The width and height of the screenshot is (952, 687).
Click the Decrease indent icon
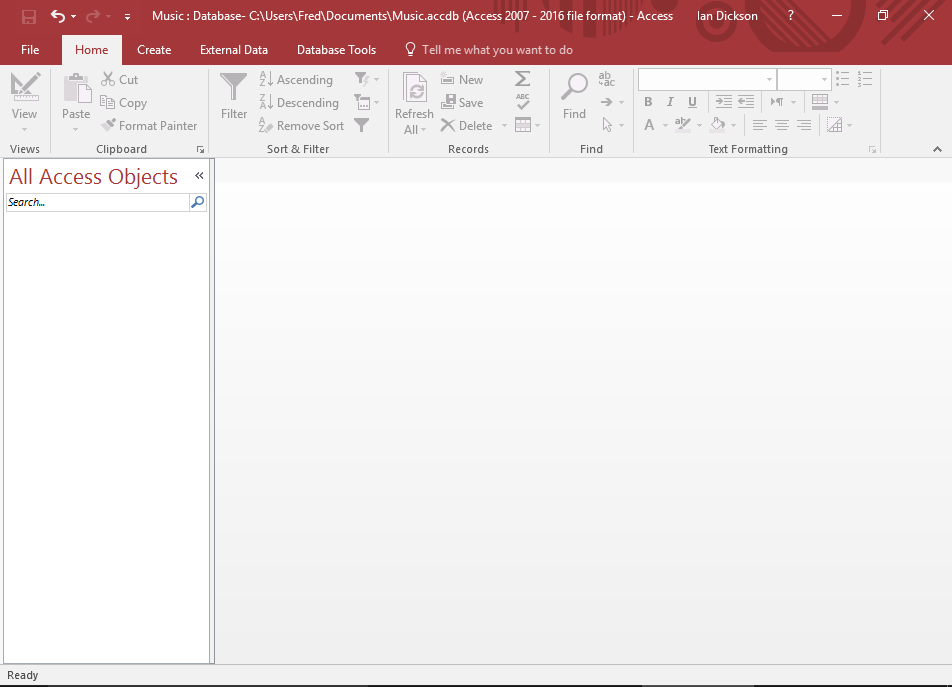(x=746, y=101)
